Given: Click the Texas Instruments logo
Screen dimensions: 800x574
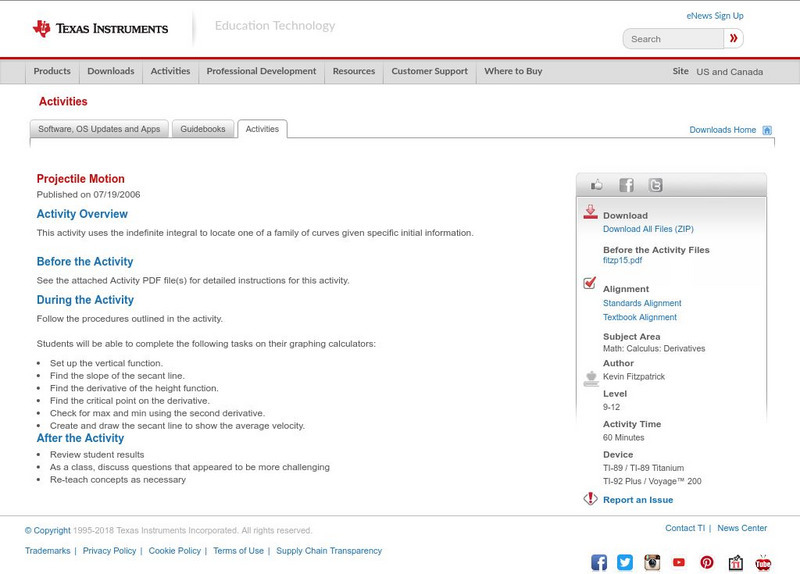Looking at the screenshot, I should click(x=100, y=29).
